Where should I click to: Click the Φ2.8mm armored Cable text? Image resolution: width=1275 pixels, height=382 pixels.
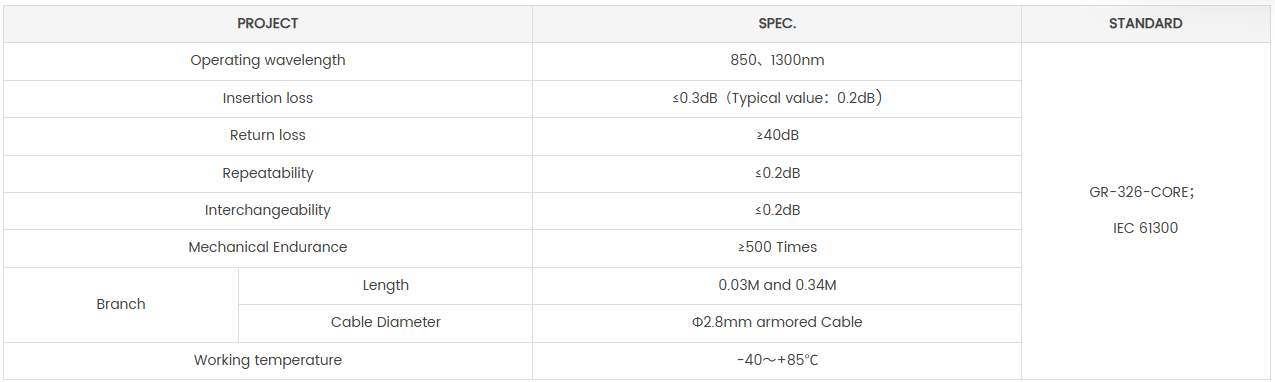click(x=777, y=322)
